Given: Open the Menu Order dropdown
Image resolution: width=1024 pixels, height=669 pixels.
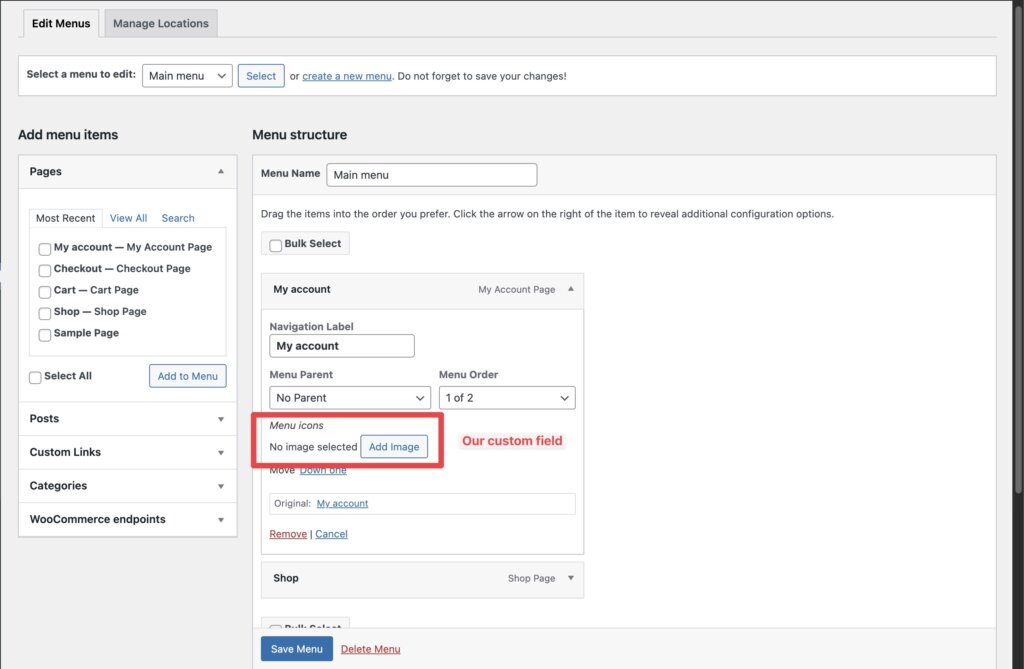Looking at the screenshot, I should [507, 398].
